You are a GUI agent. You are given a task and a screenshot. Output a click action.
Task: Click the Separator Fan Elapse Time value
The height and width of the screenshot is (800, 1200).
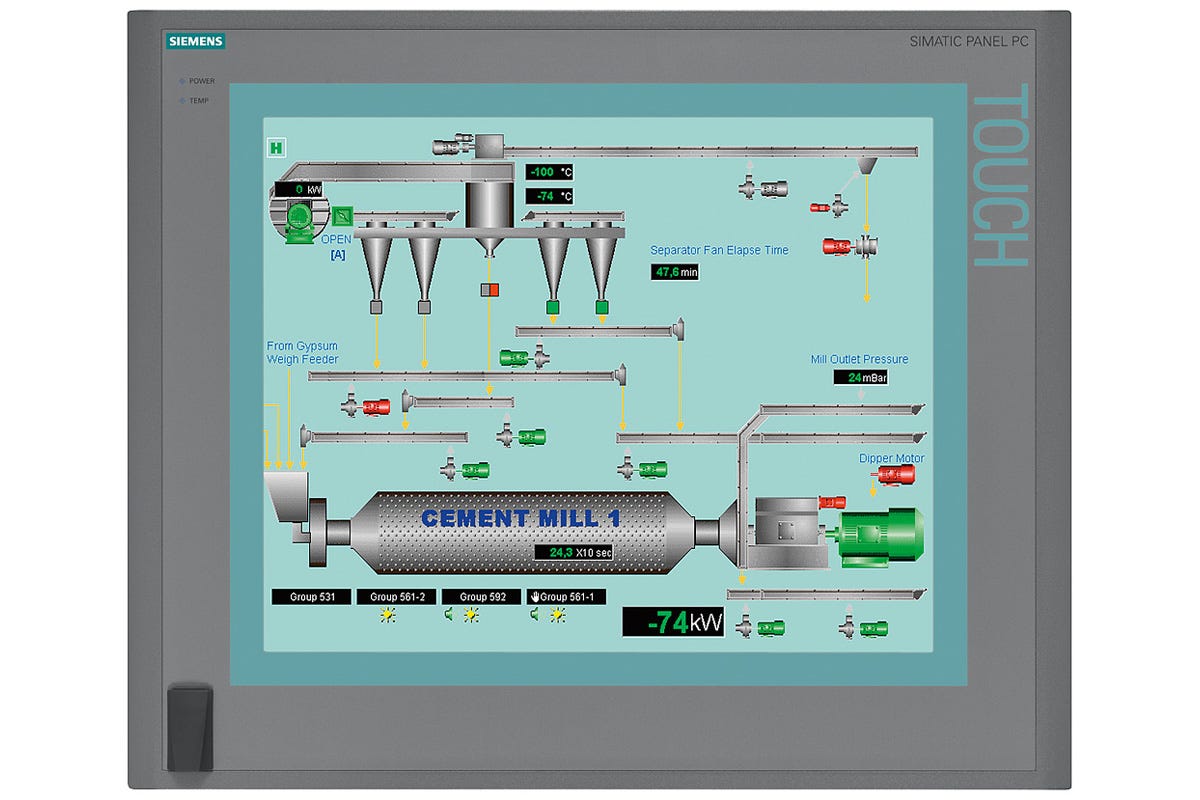677,272
